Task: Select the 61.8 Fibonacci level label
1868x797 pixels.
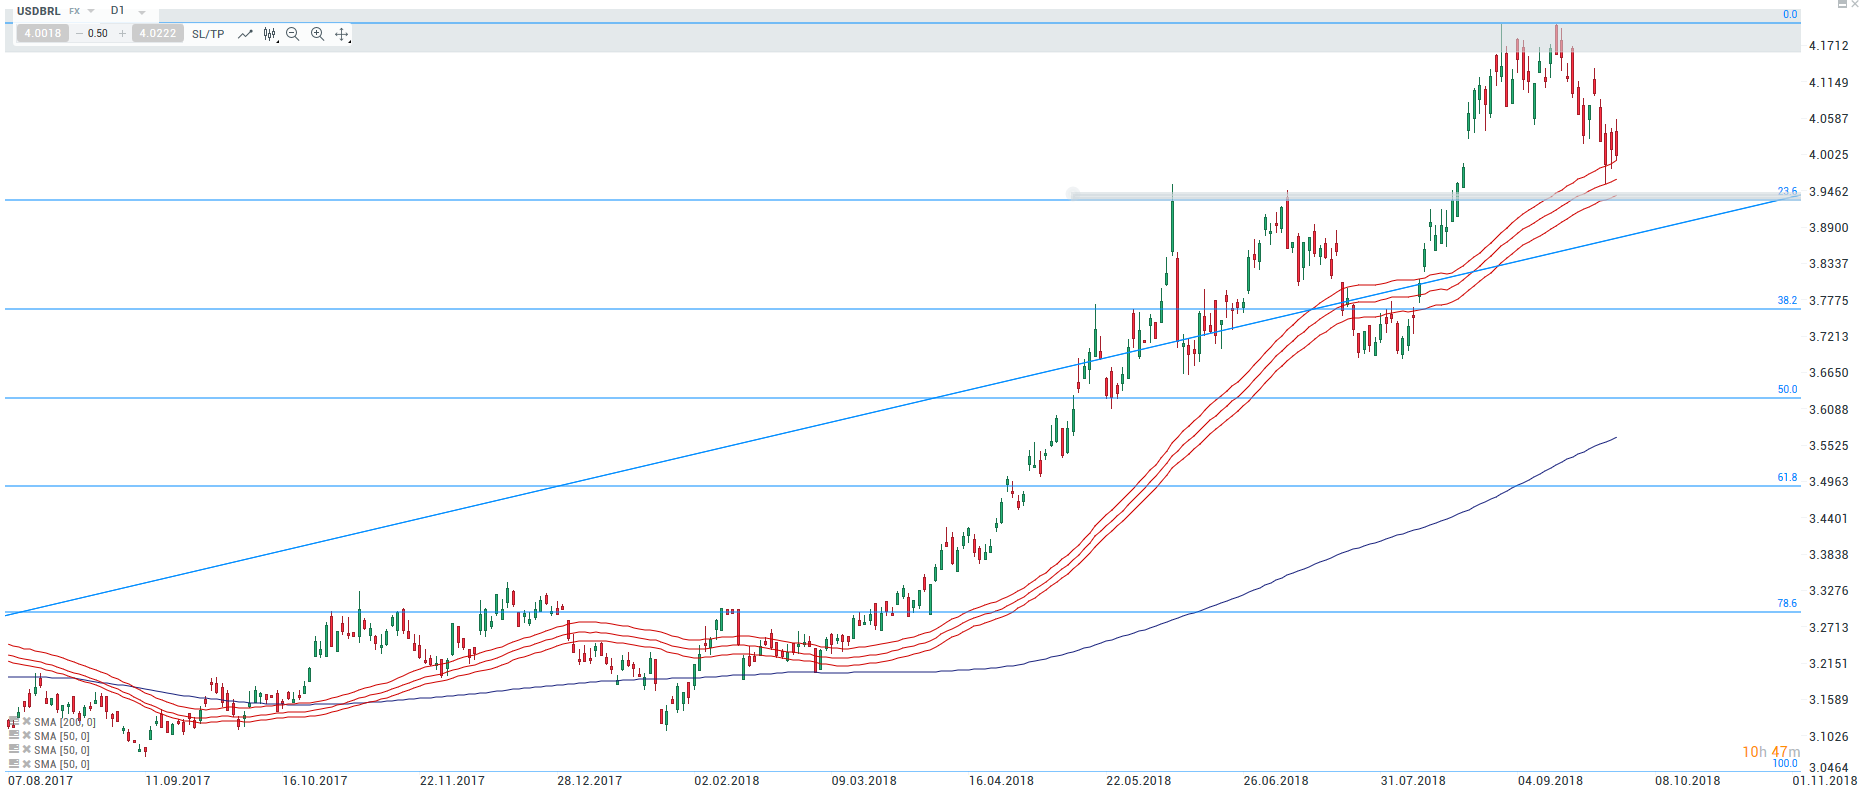Action: pos(1786,478)
